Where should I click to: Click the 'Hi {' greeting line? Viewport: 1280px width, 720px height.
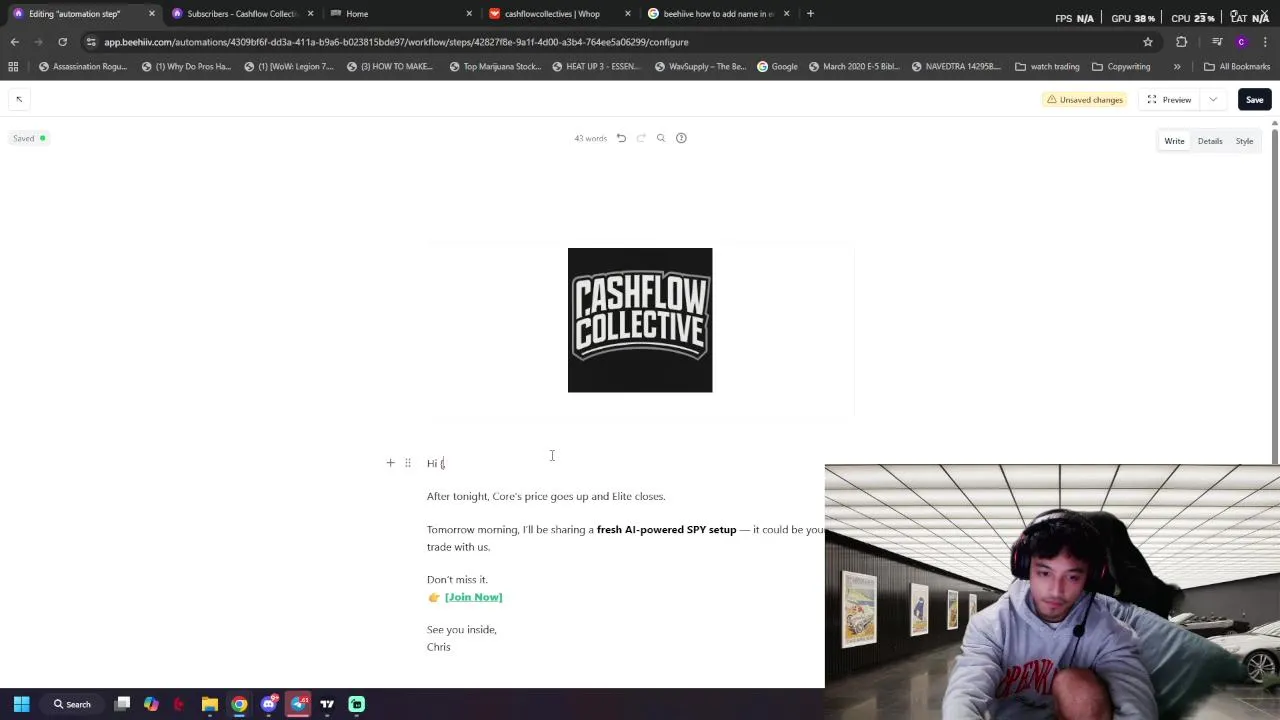[x=436, y=463]
